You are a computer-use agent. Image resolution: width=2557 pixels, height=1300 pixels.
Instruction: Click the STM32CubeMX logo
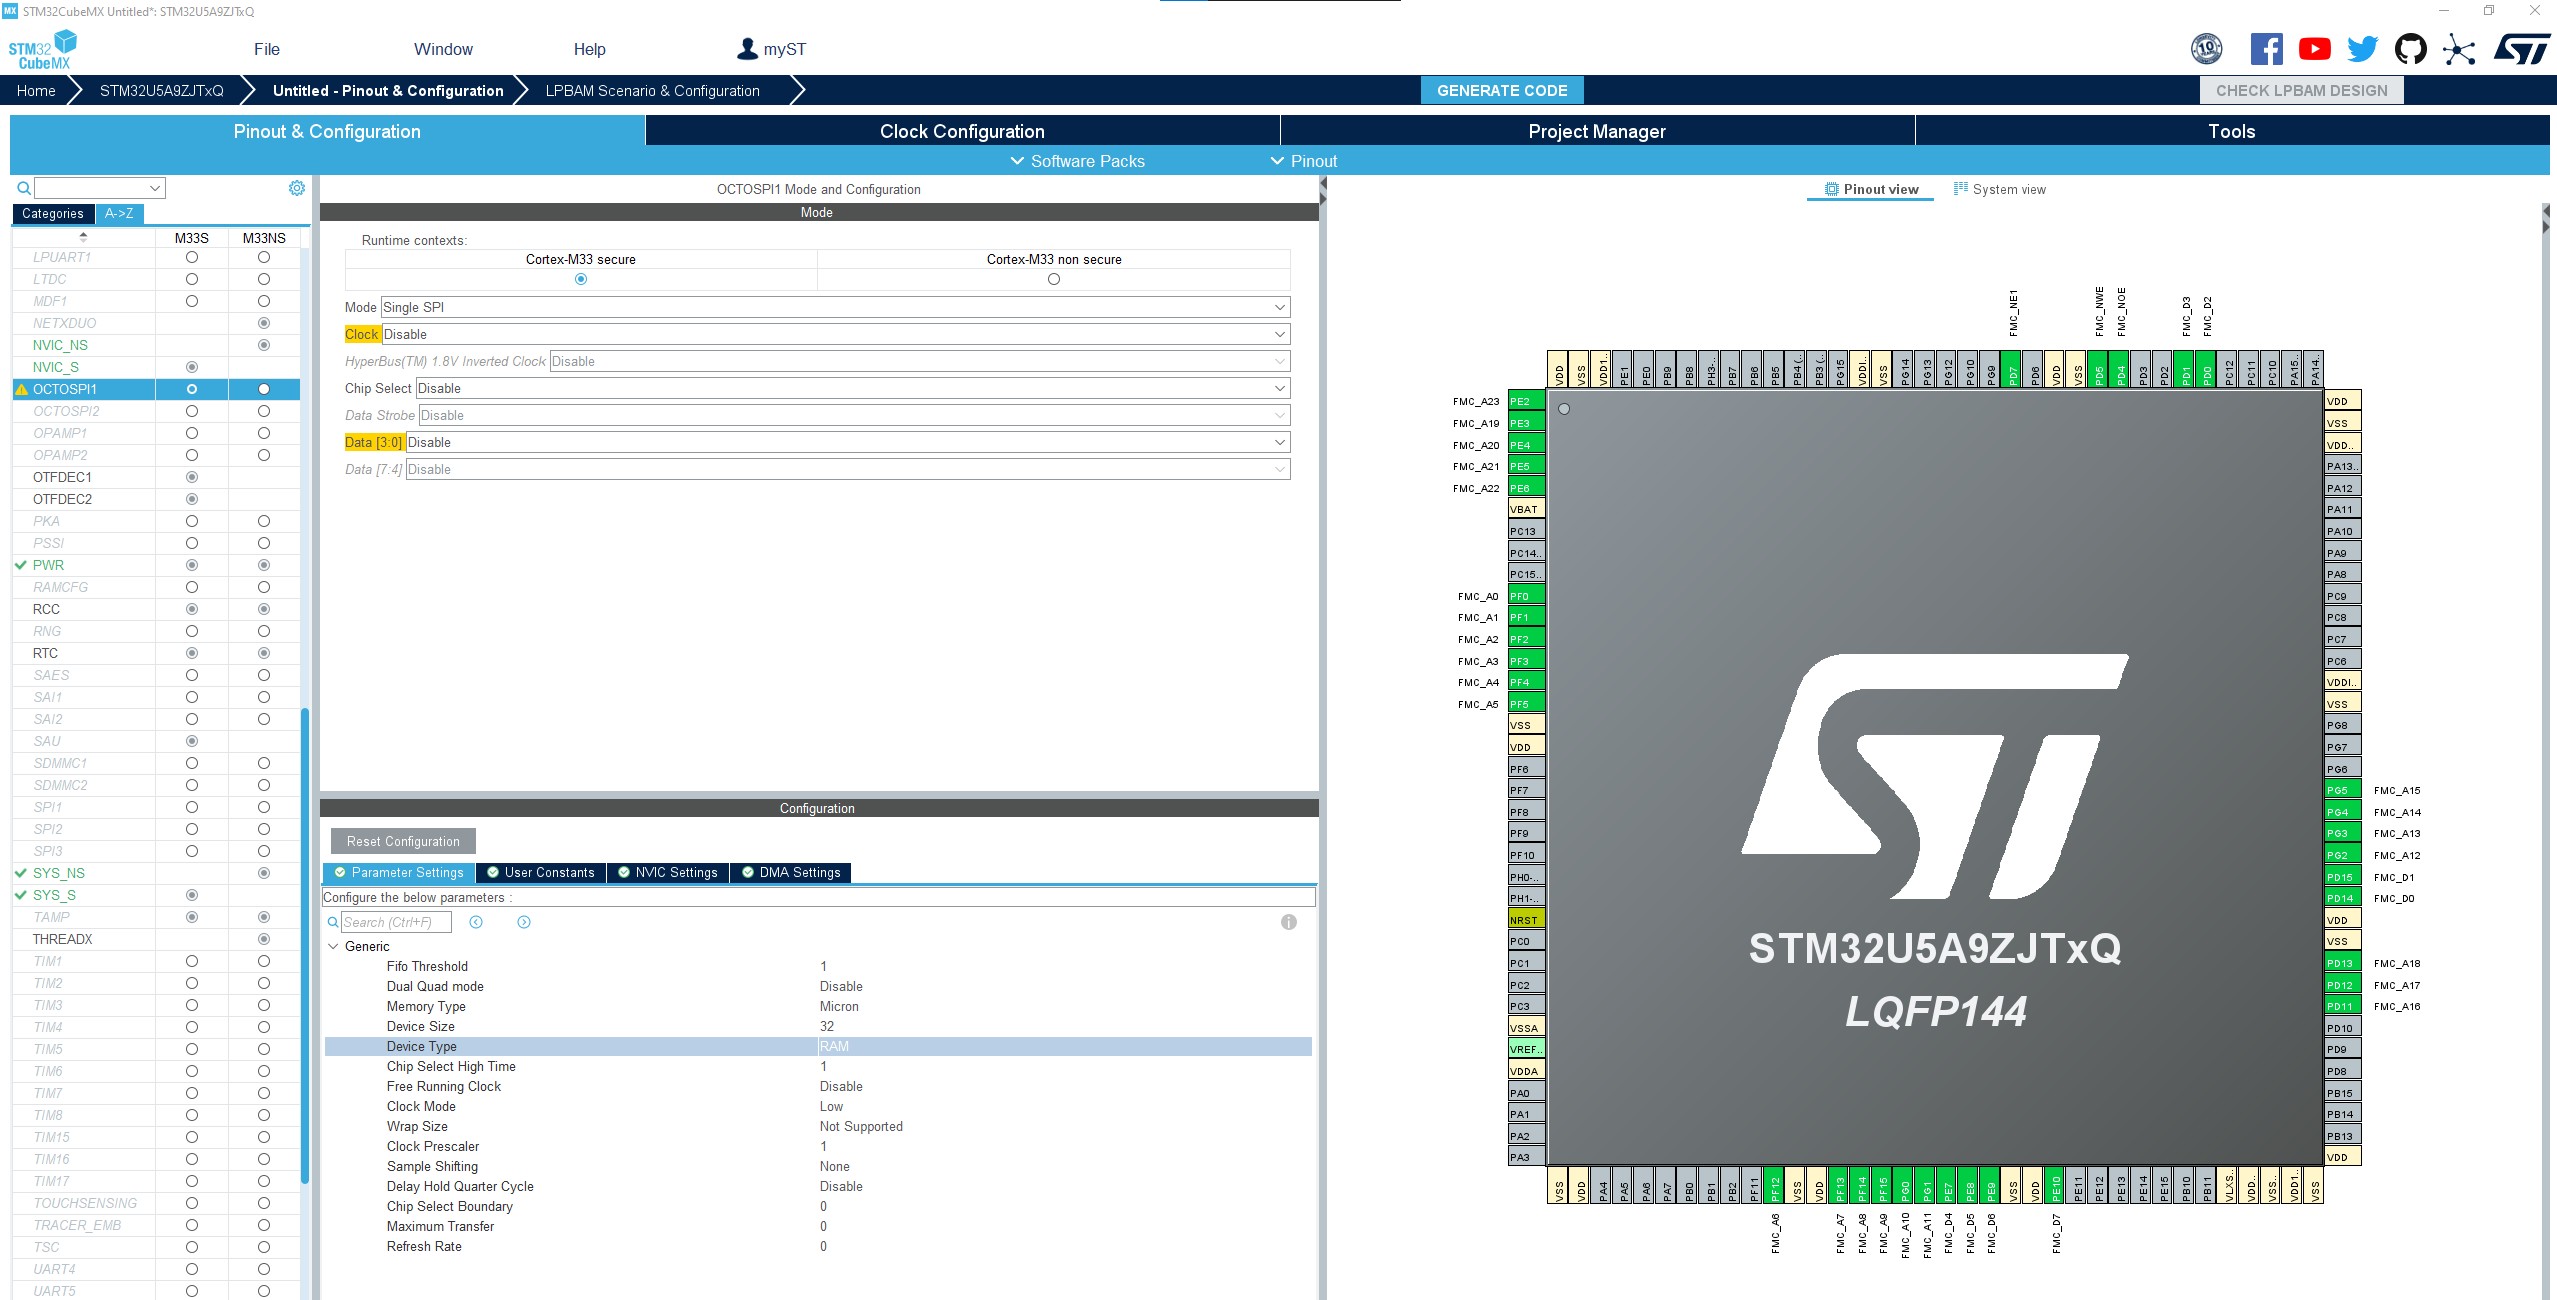pyautogui.click(x=42, y=50)
